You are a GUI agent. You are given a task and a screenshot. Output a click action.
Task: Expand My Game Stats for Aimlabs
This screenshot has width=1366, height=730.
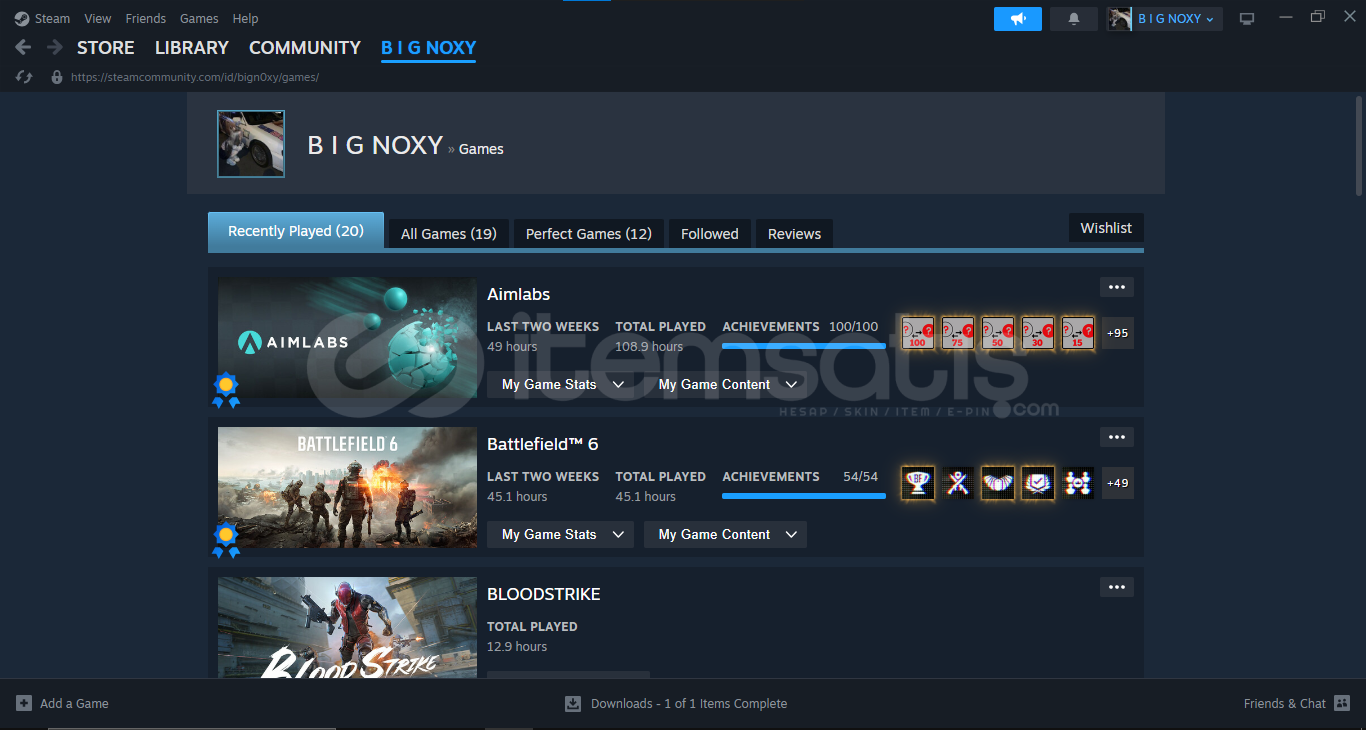[560, 384]
